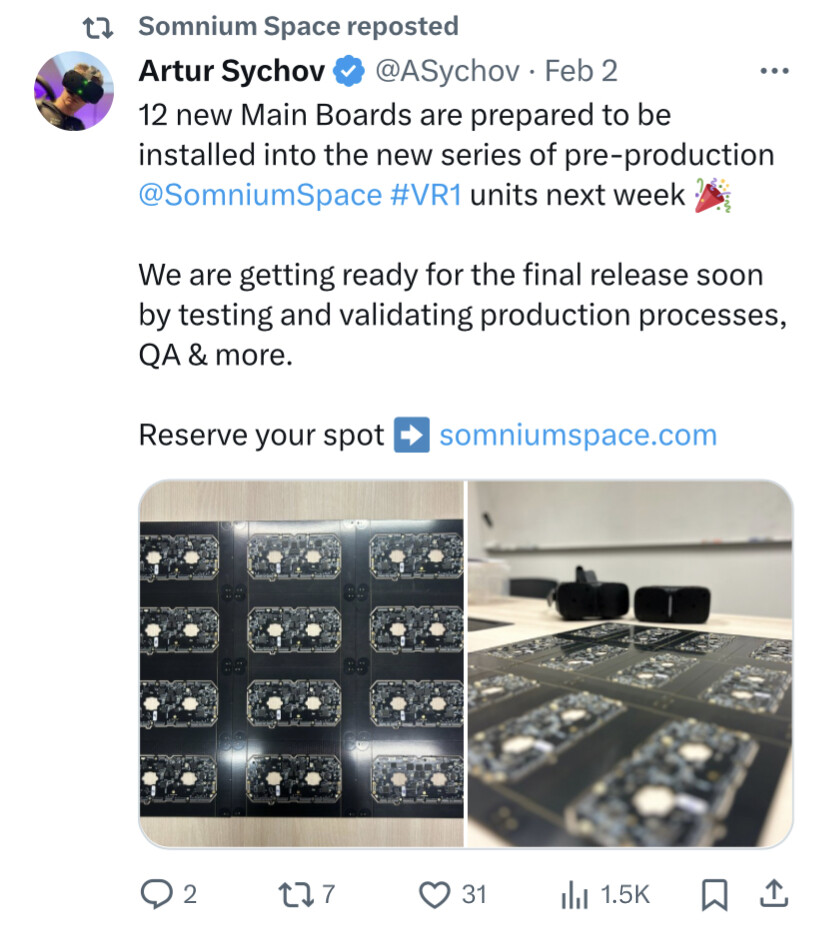Click the 'Somnium Space reposted' label
828x931 pixels.
pyautogui.click(x=299, y=27)
